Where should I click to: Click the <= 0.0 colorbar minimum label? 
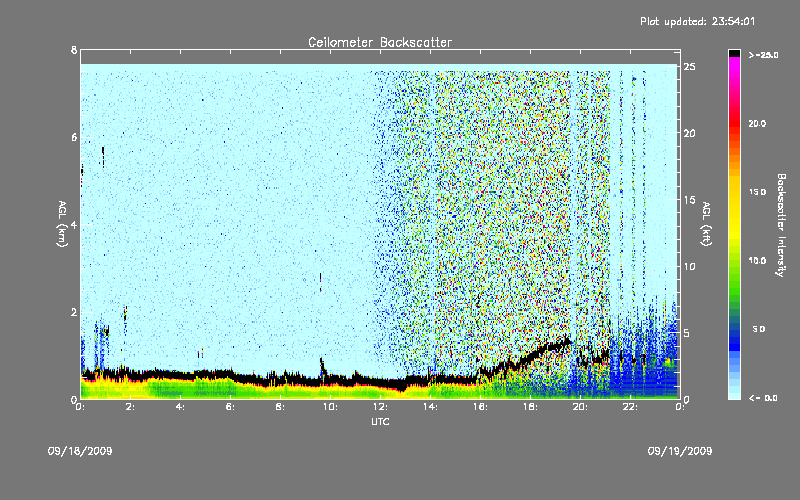[x=763, y=398]
